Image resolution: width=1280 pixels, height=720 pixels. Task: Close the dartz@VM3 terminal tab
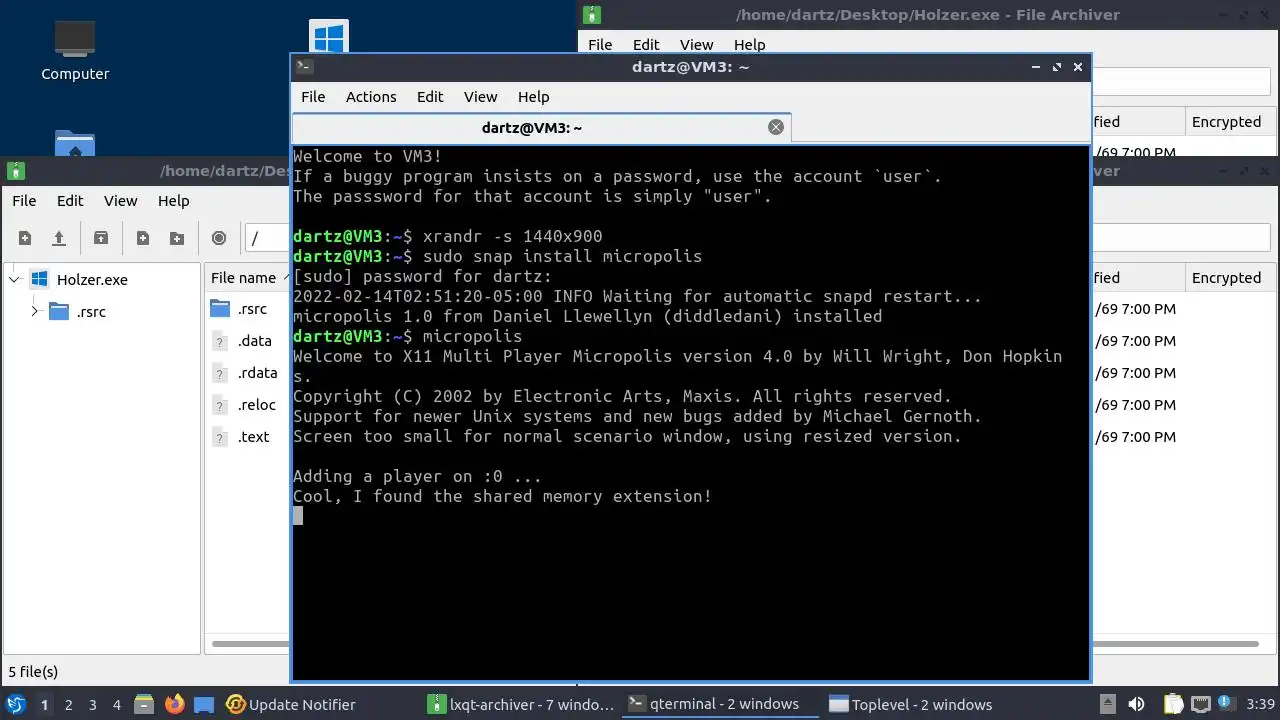click(x=775, y=127)
